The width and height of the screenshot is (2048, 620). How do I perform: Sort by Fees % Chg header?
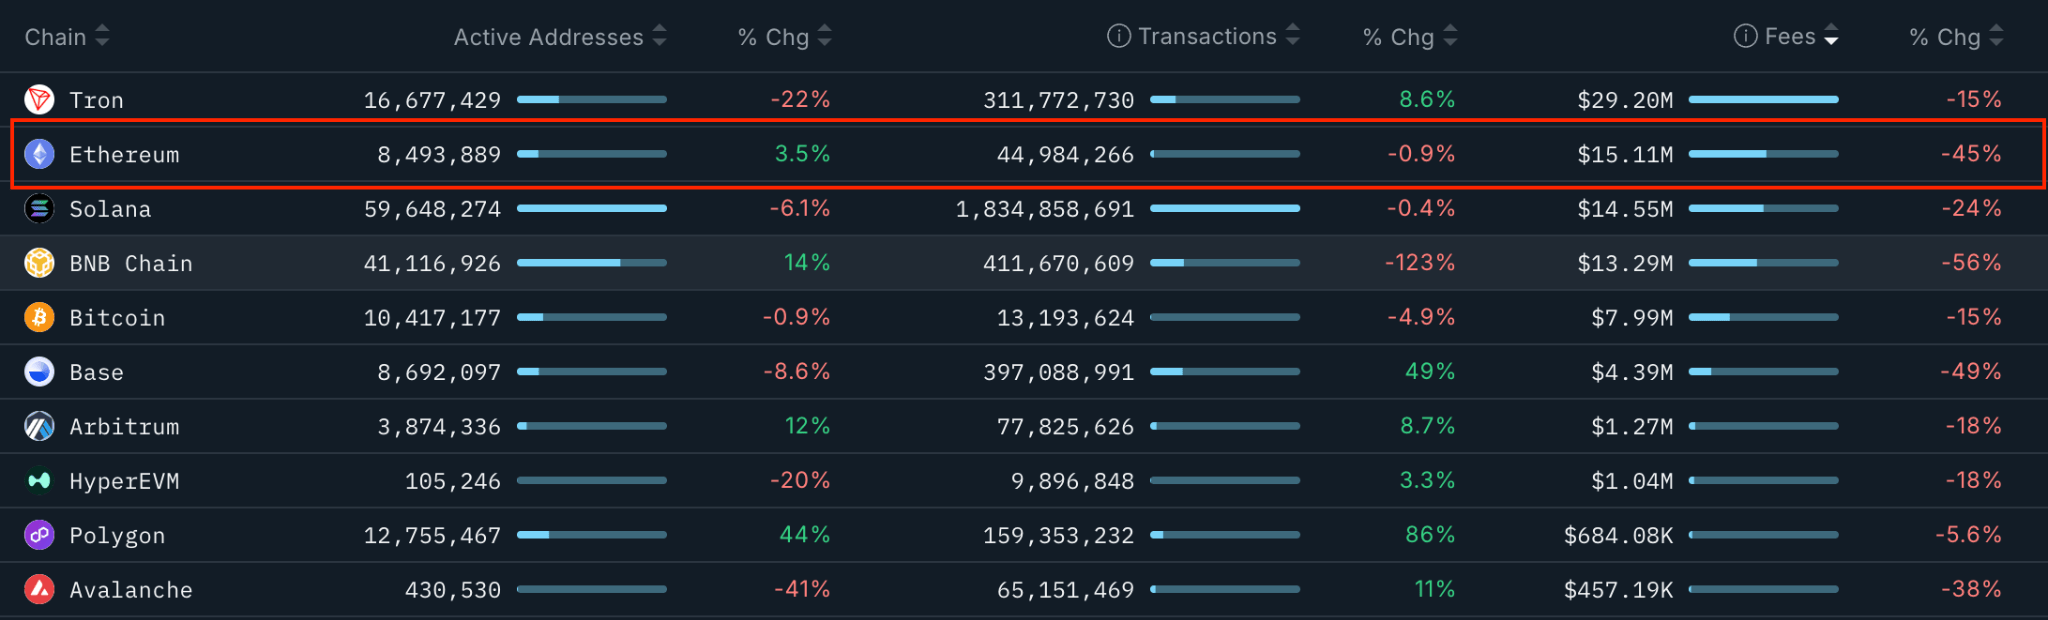point(1945,37)
